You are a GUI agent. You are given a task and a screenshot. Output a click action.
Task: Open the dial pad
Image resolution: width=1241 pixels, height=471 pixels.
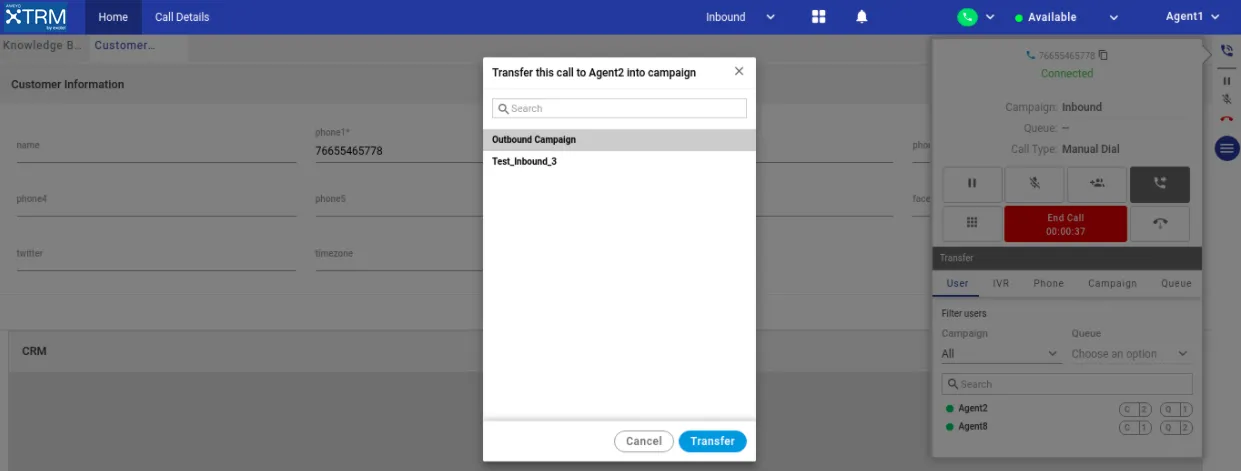click(x=972, y=223)
